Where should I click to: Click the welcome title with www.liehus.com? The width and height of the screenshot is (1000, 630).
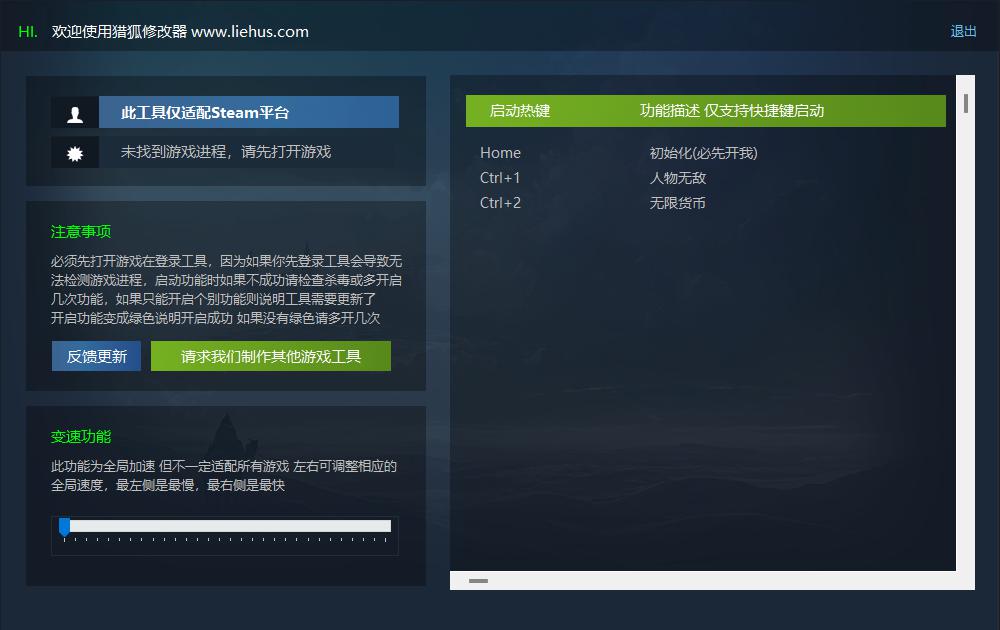[180, 31]
